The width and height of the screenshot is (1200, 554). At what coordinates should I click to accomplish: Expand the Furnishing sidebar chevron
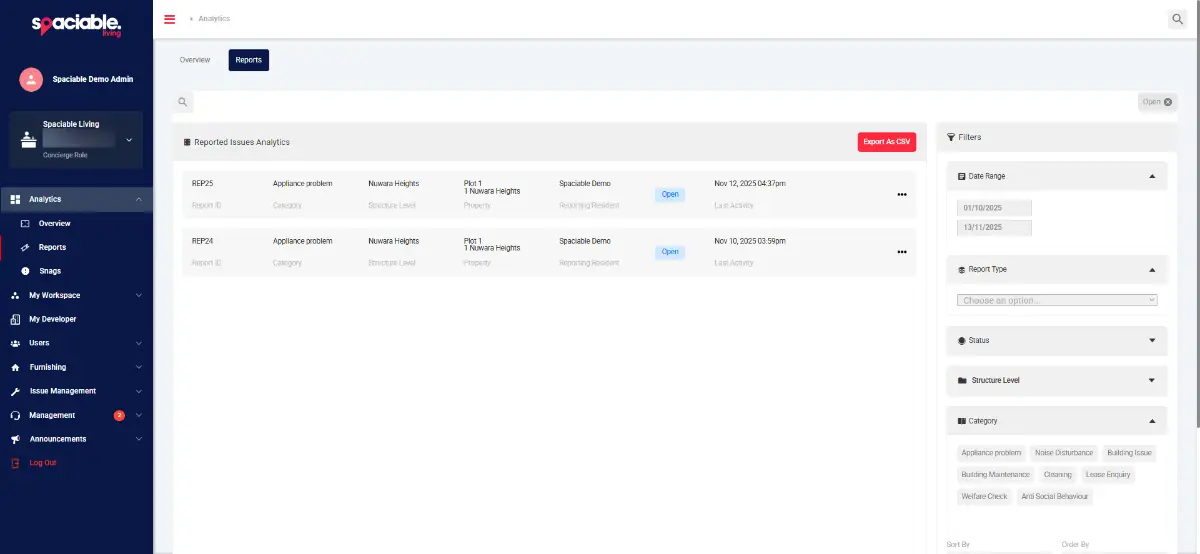(x=138, y=368)
